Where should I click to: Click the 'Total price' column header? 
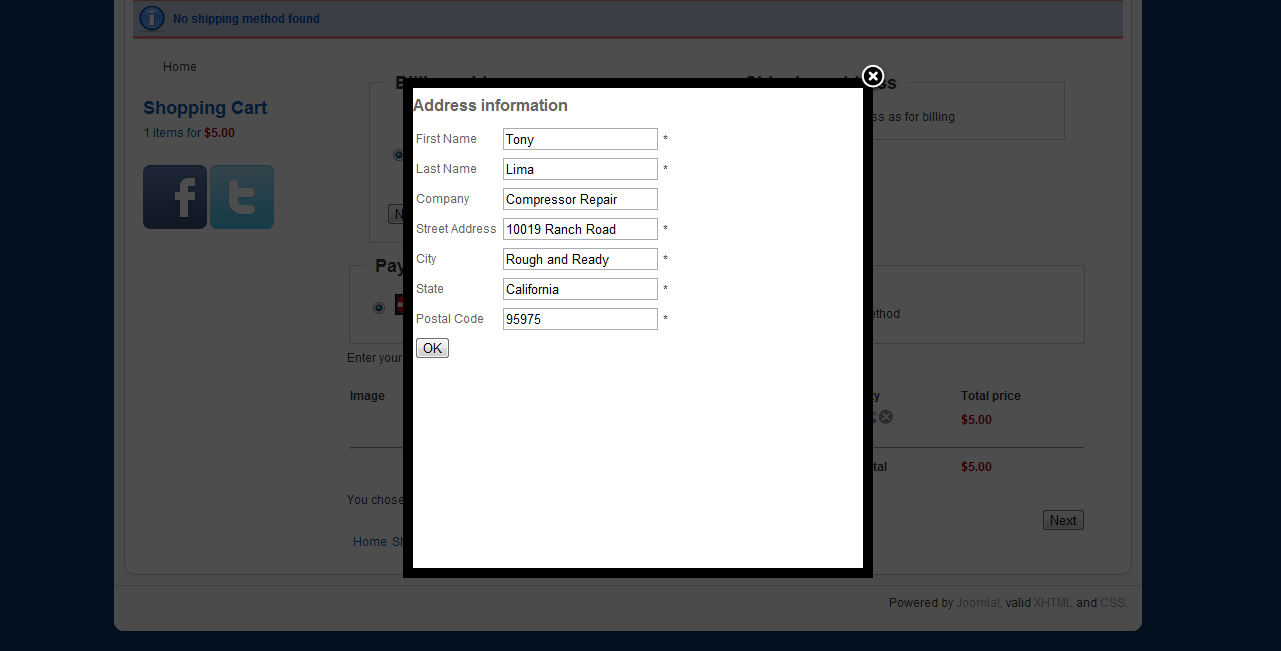[x=991, y=396]
